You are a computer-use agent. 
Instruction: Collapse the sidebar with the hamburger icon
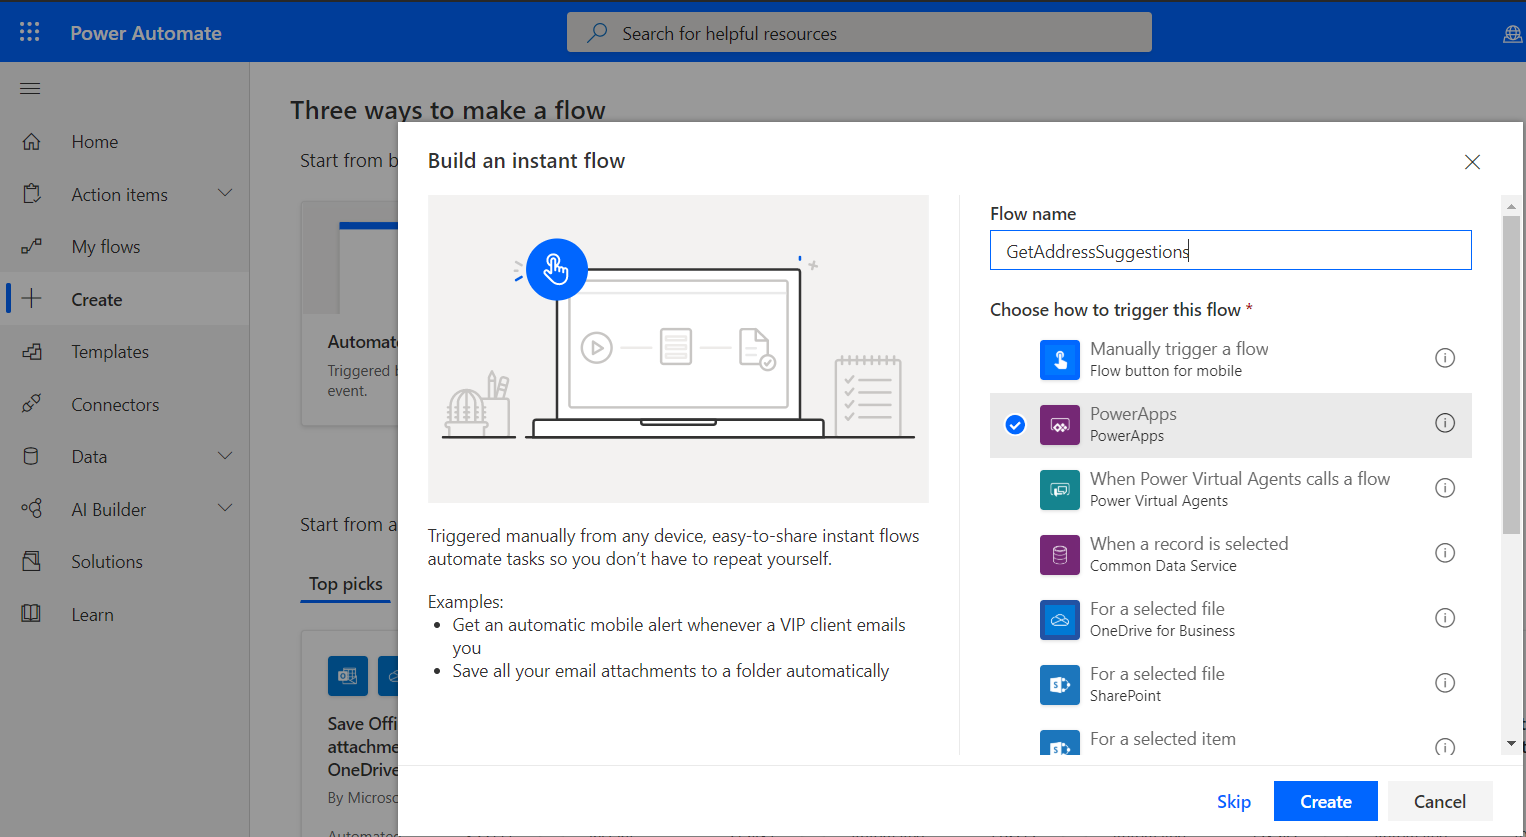pos(29,88)
